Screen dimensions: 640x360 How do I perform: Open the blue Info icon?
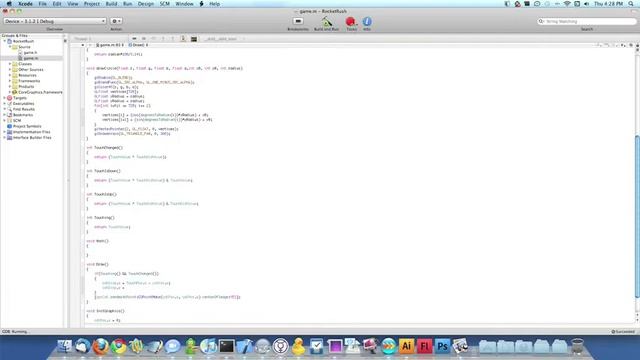click(x=367, y=21)
